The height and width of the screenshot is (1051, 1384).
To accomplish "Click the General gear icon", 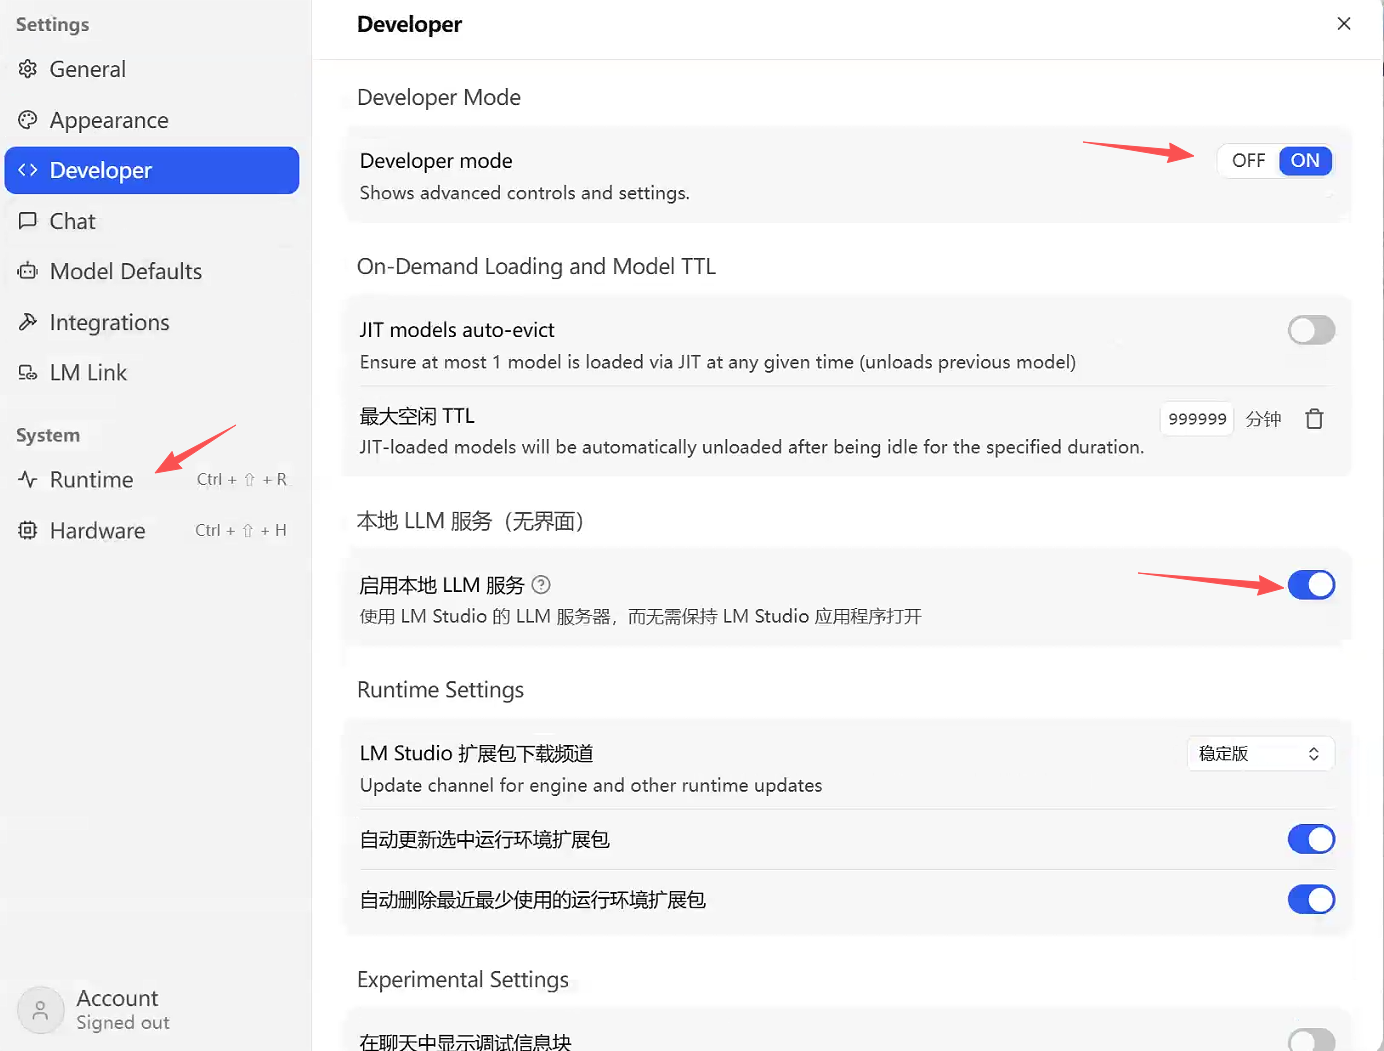I will [28, 69].
